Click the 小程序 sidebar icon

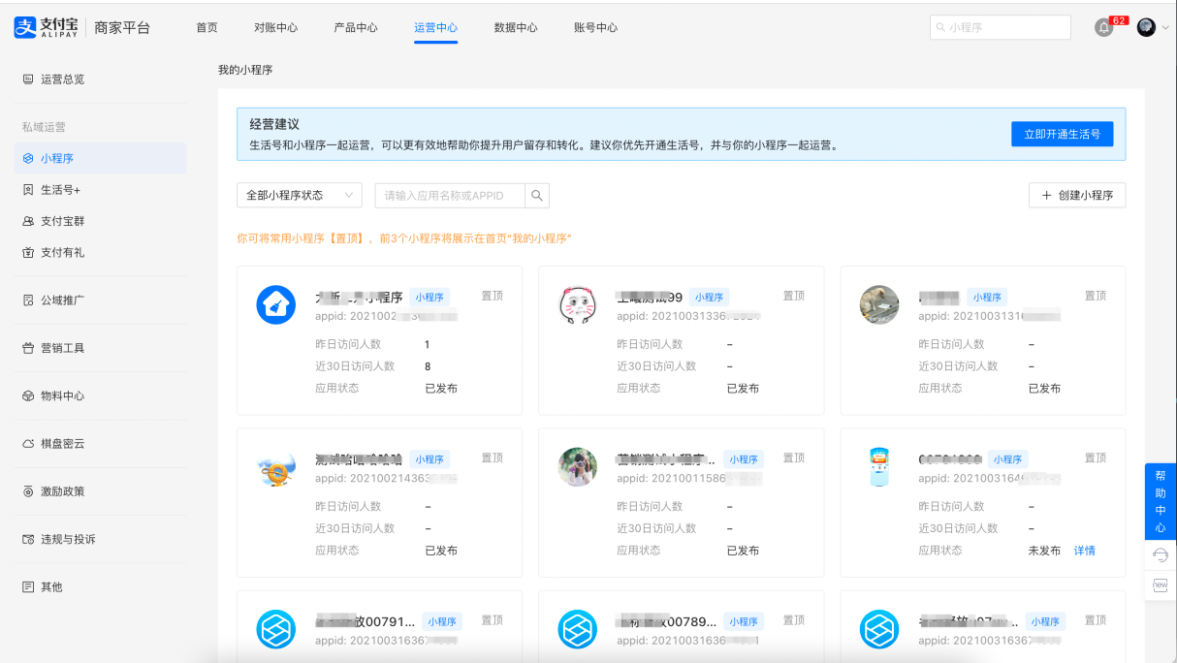pos(28,158)
